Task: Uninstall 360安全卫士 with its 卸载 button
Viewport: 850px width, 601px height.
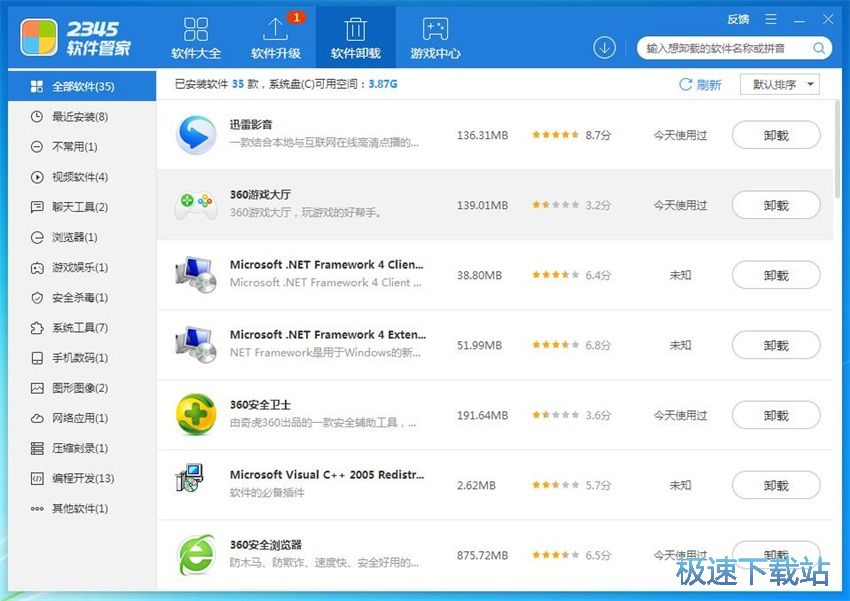Action: point(776,415)
